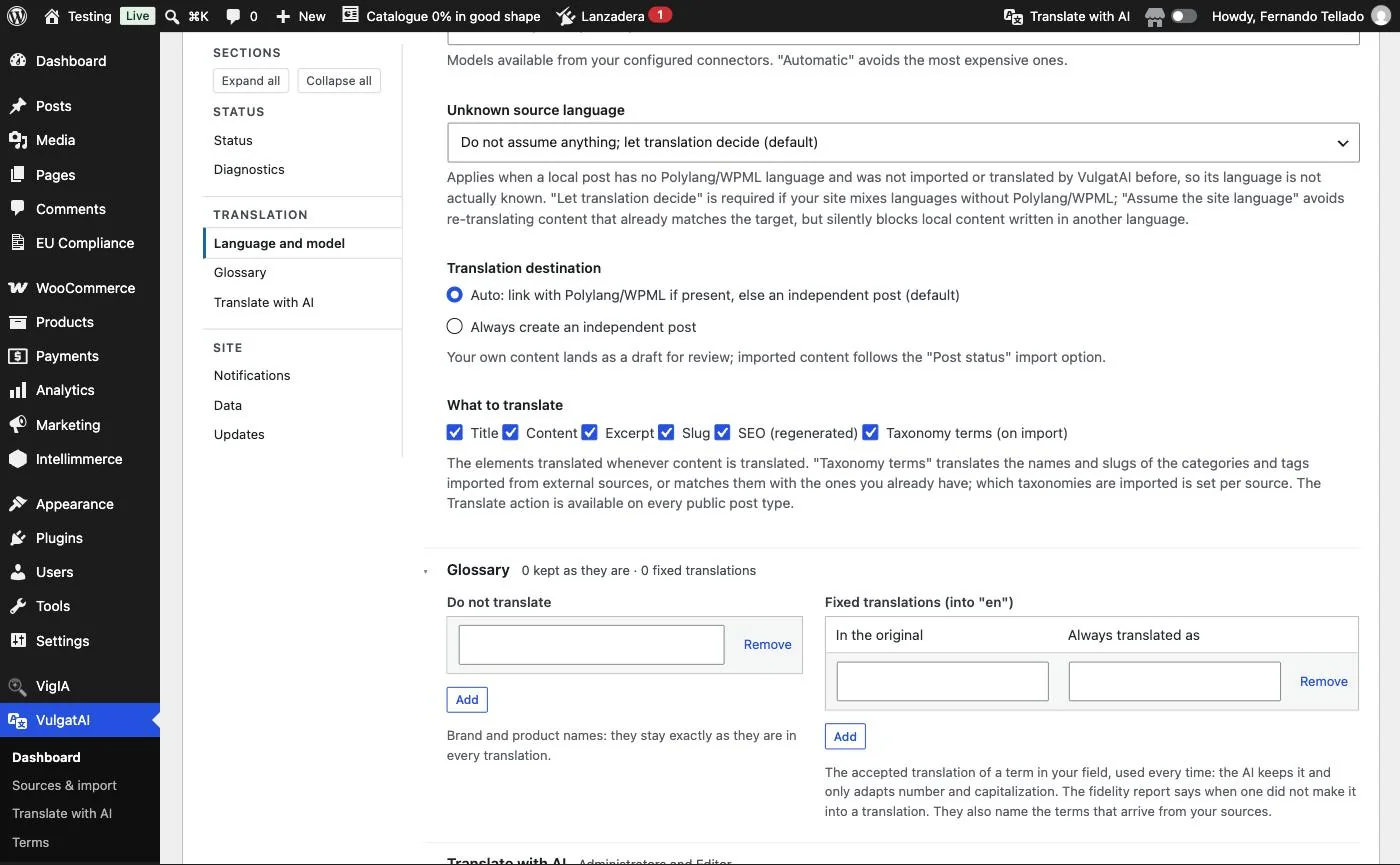This screenshot has width=1400, height=865.
Task: Click the VigIA sidebar icon
Action: click(x=18, y=686)
